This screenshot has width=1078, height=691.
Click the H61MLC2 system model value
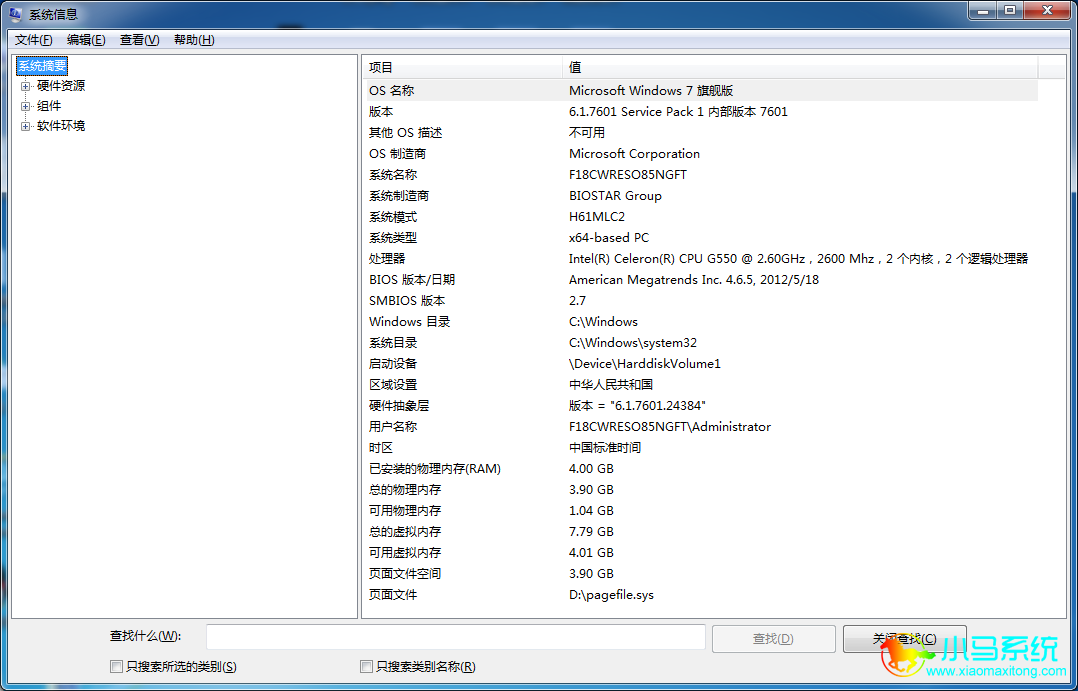pyautogui.click(x=597, y=217)
